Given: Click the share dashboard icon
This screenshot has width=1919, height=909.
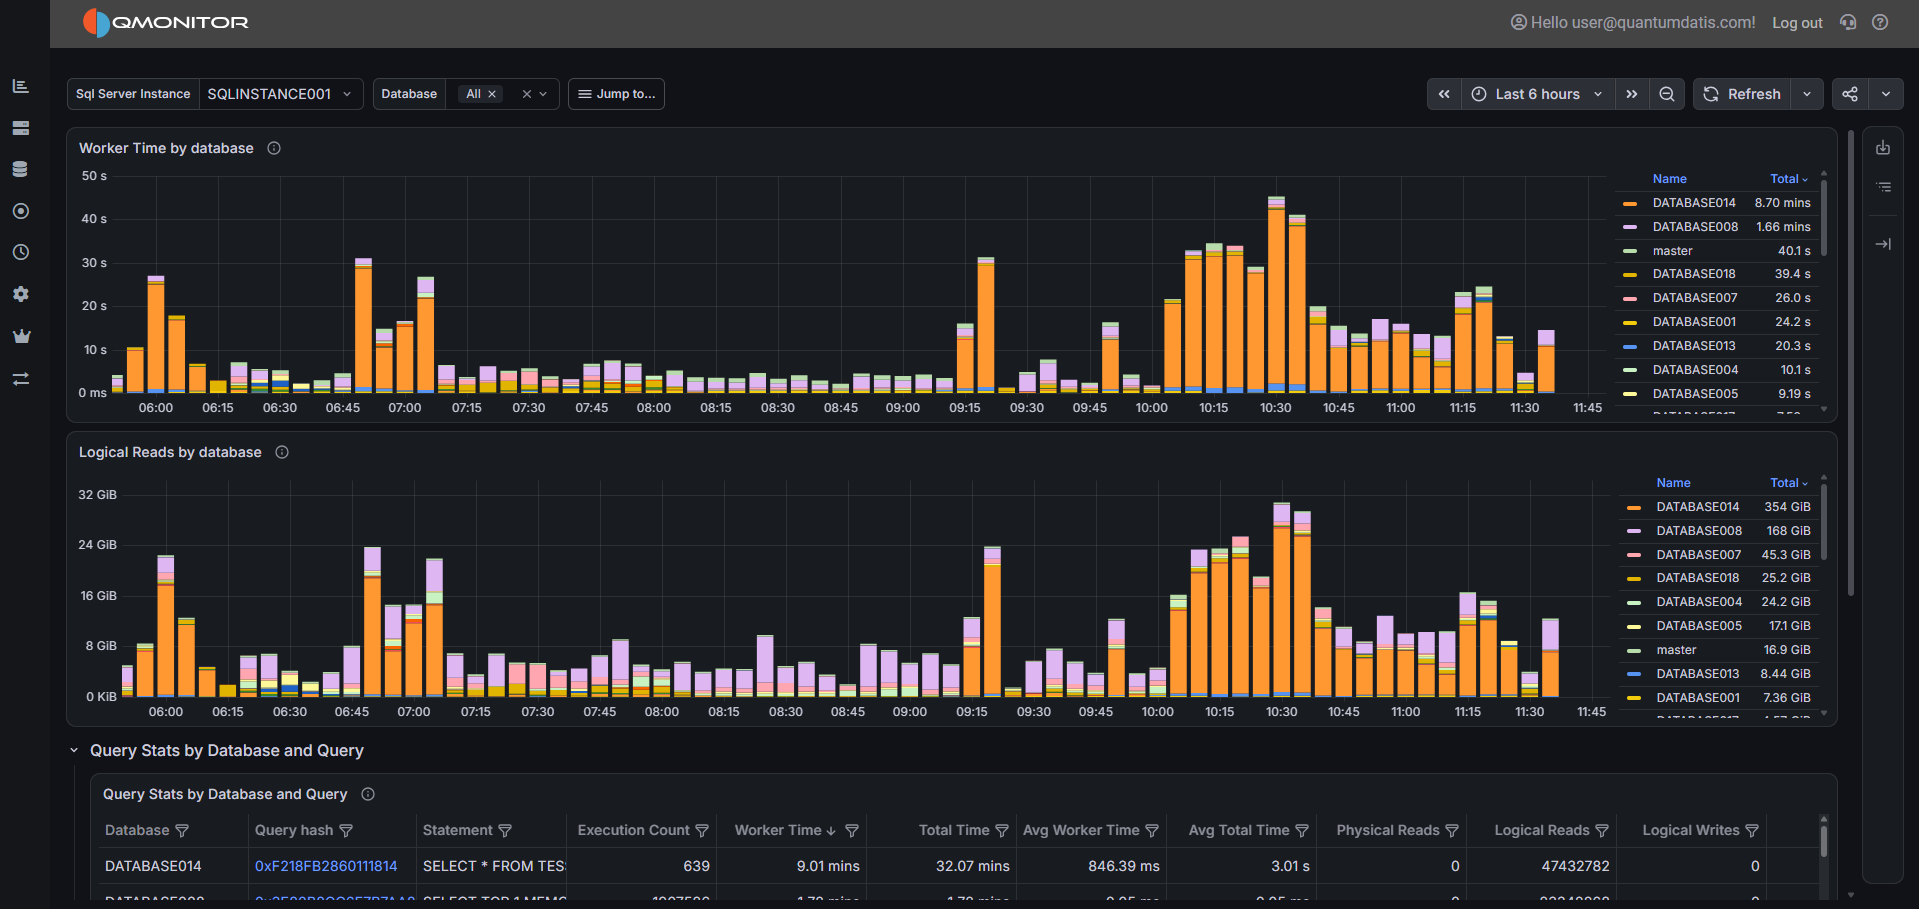Looking at the screenshot, I should (x=1850, y=94).
